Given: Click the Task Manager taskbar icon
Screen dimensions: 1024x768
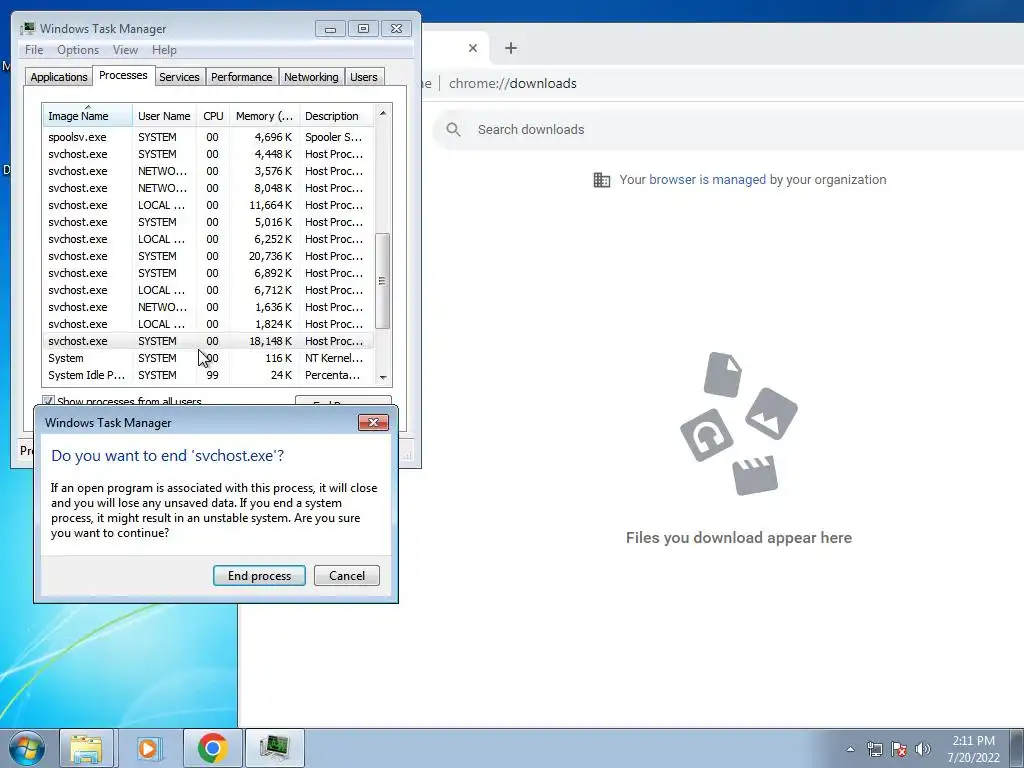Looking at the screenshot, I should (x=274, y=748).
